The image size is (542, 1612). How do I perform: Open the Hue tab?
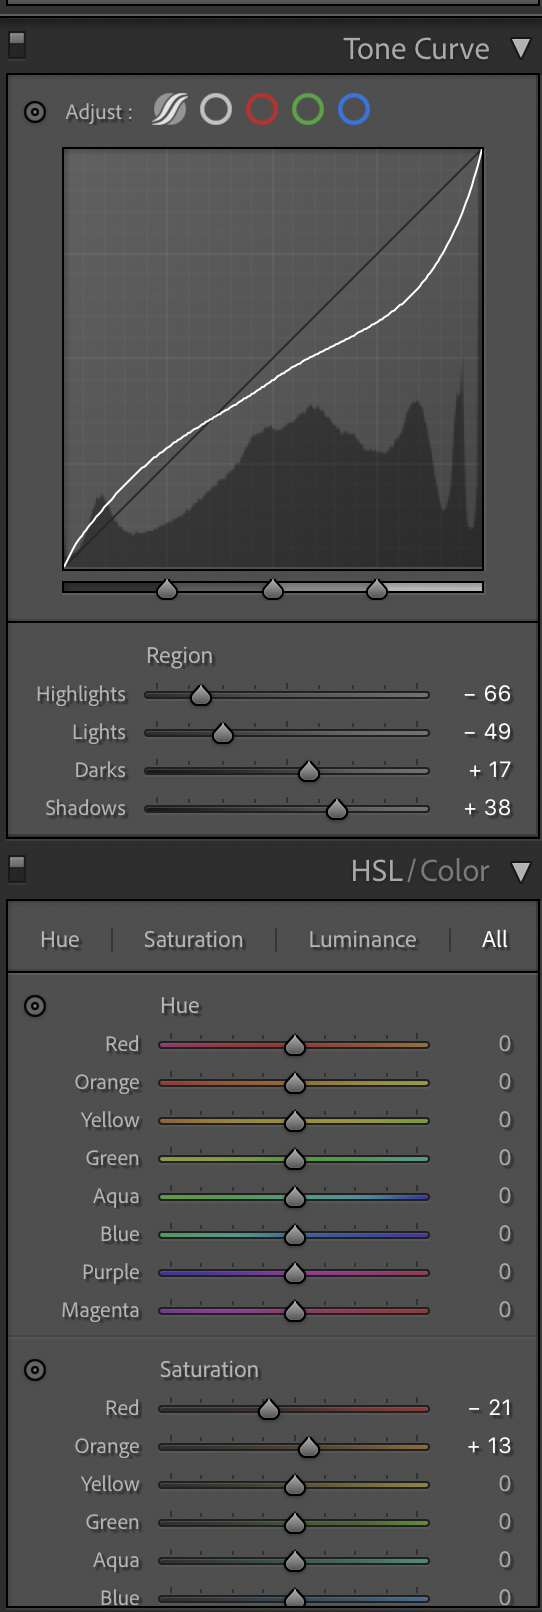pos(60,940)
